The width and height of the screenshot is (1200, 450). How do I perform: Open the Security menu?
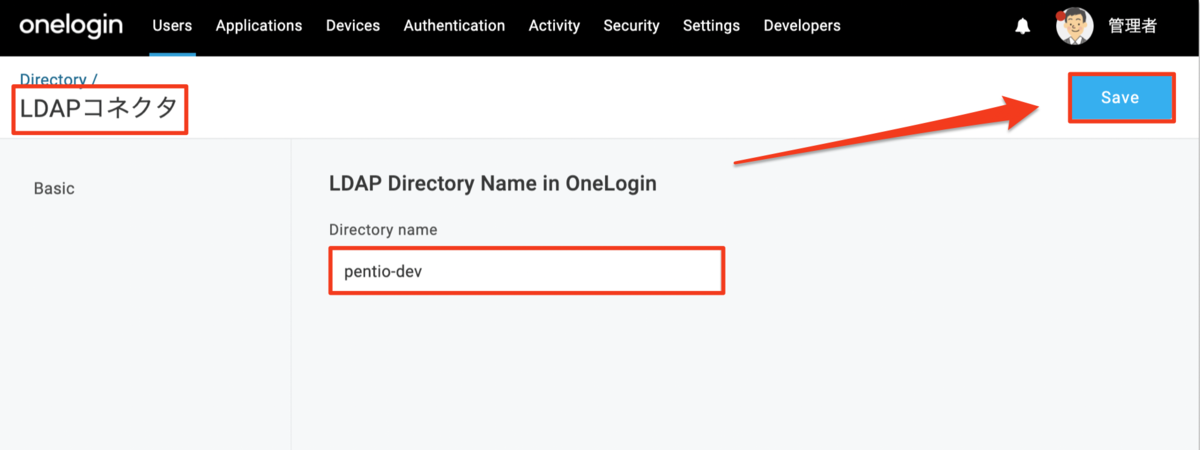pos(631,26)
